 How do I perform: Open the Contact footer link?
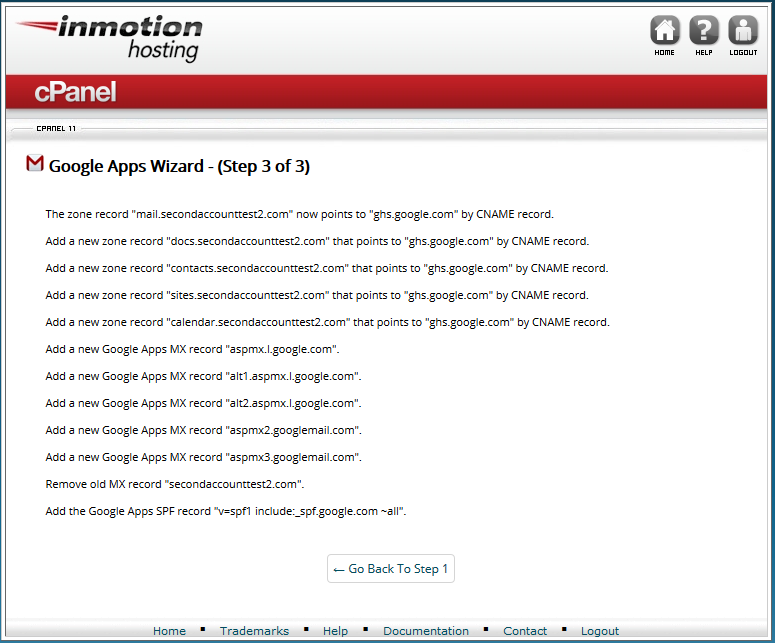[525, 631]
